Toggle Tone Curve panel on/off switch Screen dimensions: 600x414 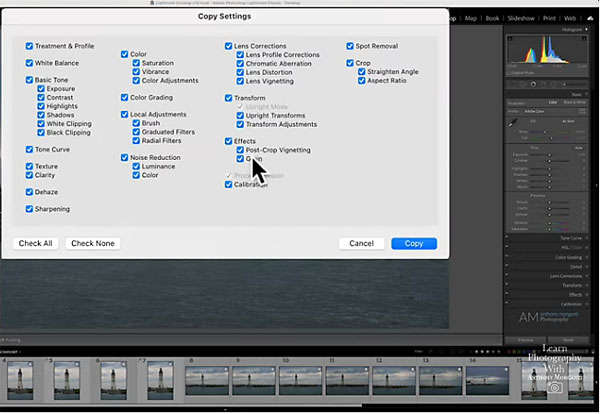(507, 238)
